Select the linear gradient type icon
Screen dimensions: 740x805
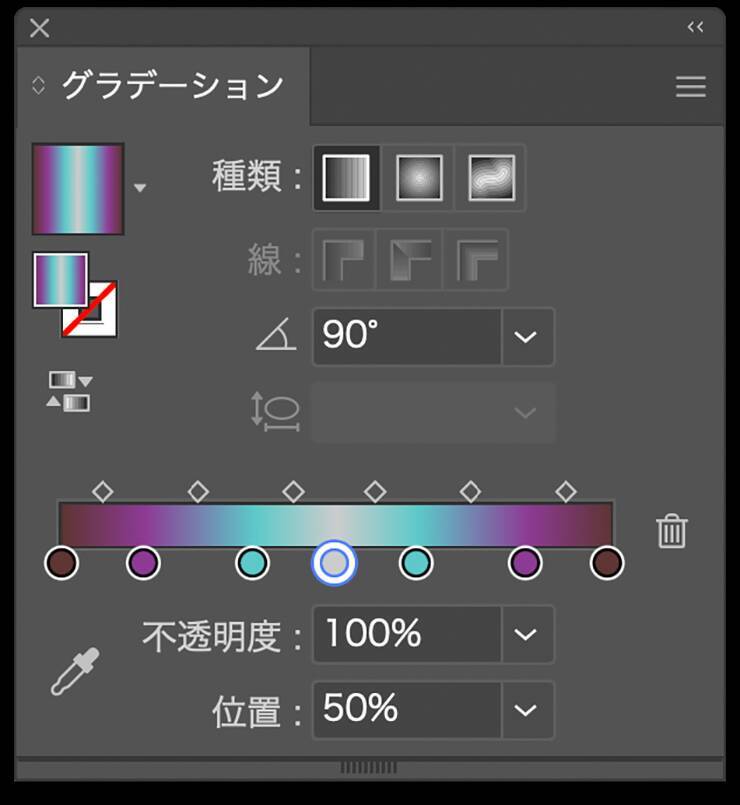point(346,178)
